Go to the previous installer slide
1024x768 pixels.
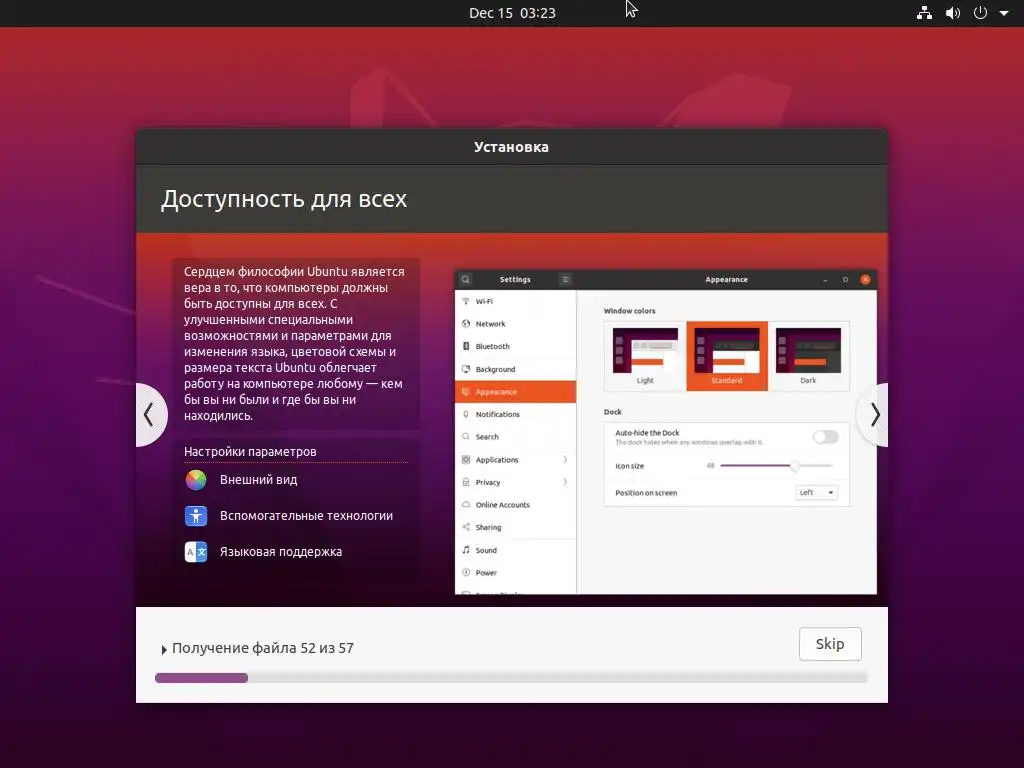(151, 415)
